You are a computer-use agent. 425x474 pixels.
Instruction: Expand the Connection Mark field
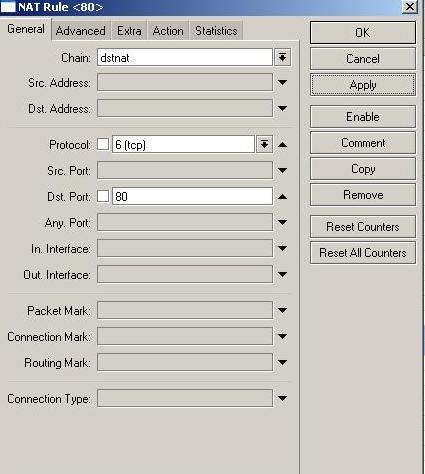coord(282,336)
